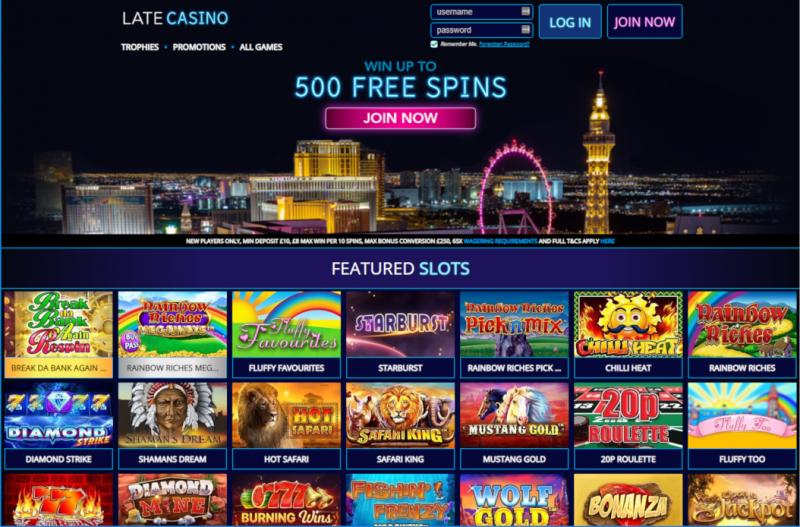Click the Join Now button in header
This screenshot has width=800, height=527.
(644, 22)
